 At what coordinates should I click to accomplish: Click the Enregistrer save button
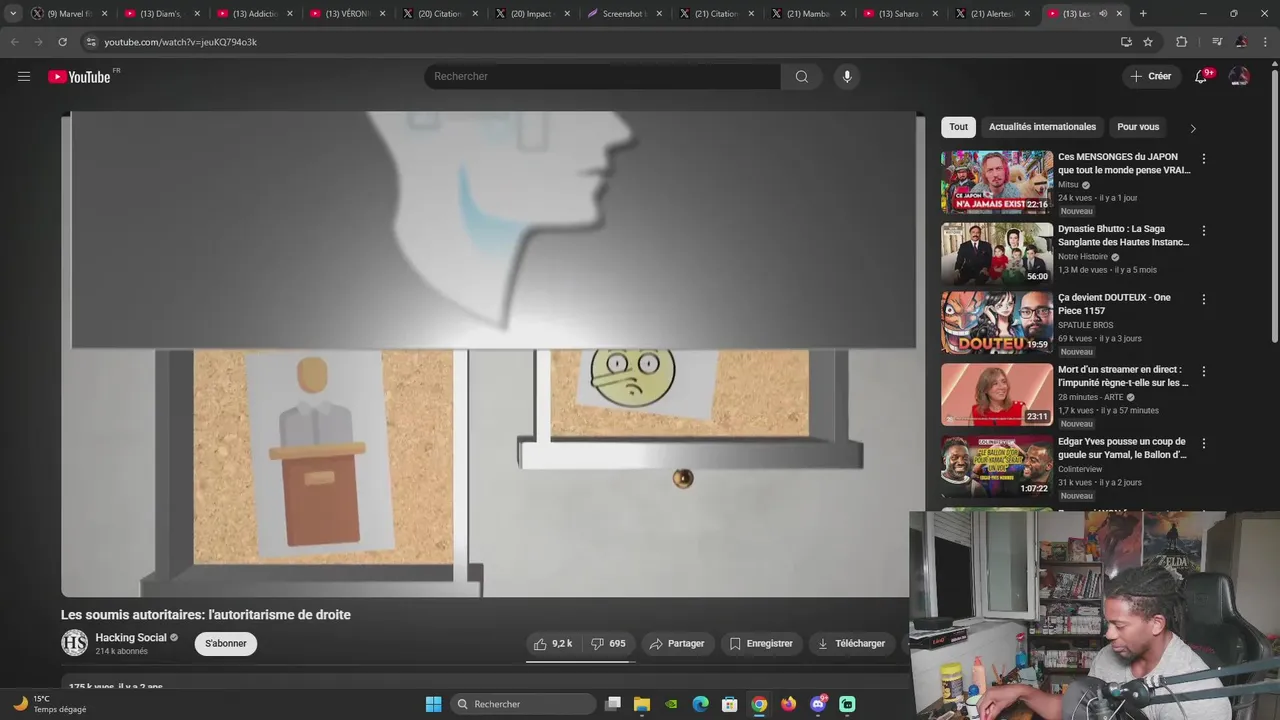pos(761,643)
